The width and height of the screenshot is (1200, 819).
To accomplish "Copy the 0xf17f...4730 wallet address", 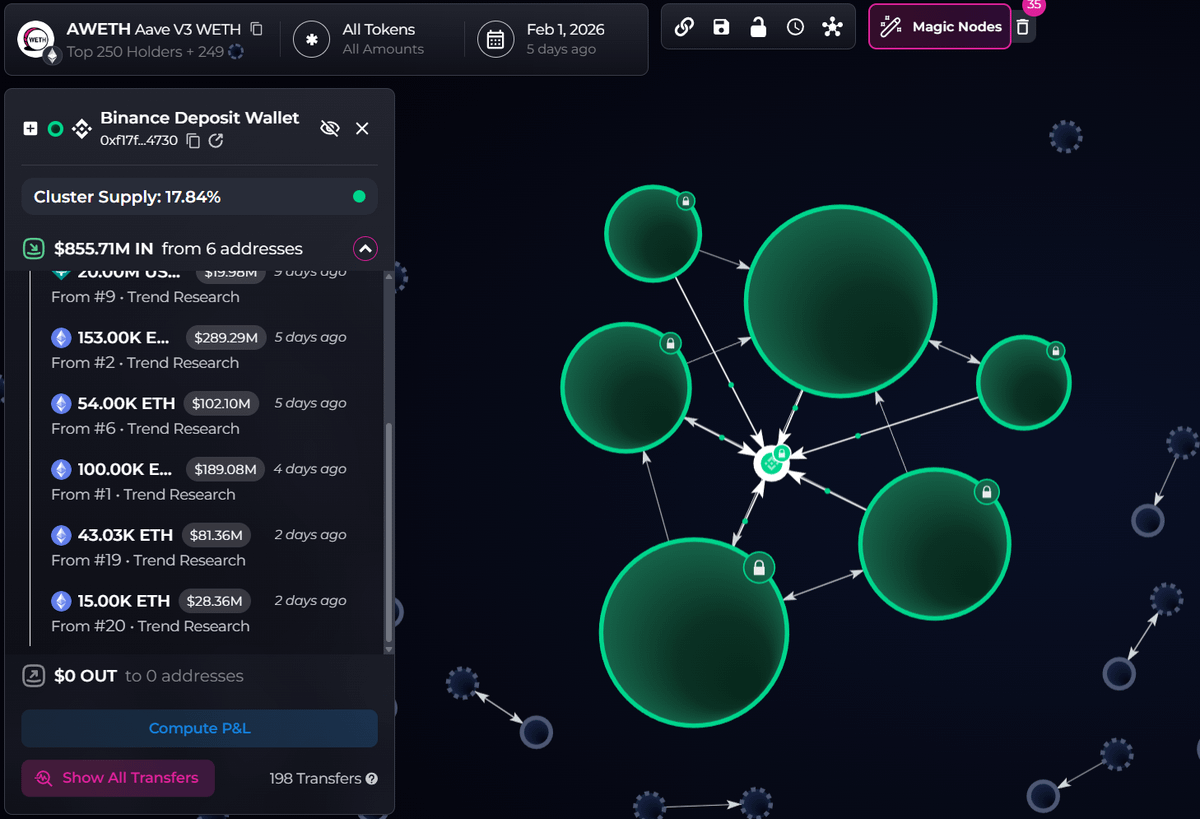I will pos(194,141).
